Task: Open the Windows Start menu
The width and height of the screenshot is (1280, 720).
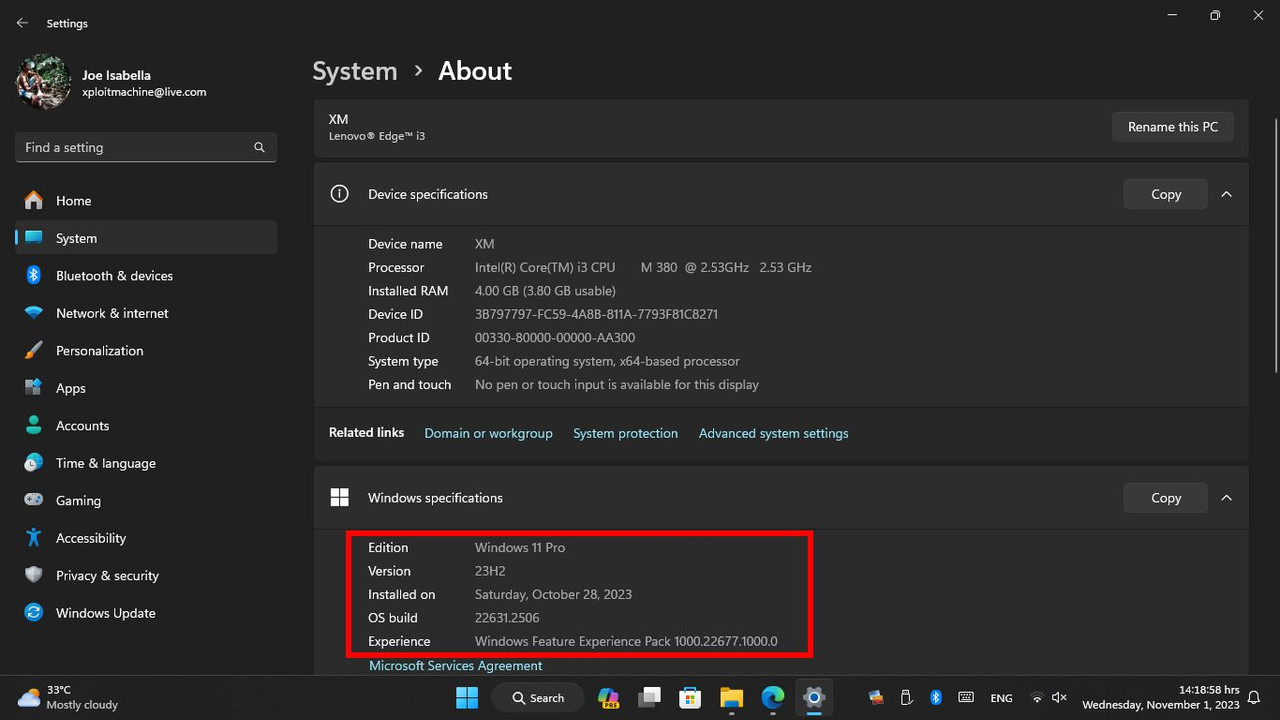Action: point(467,697)
